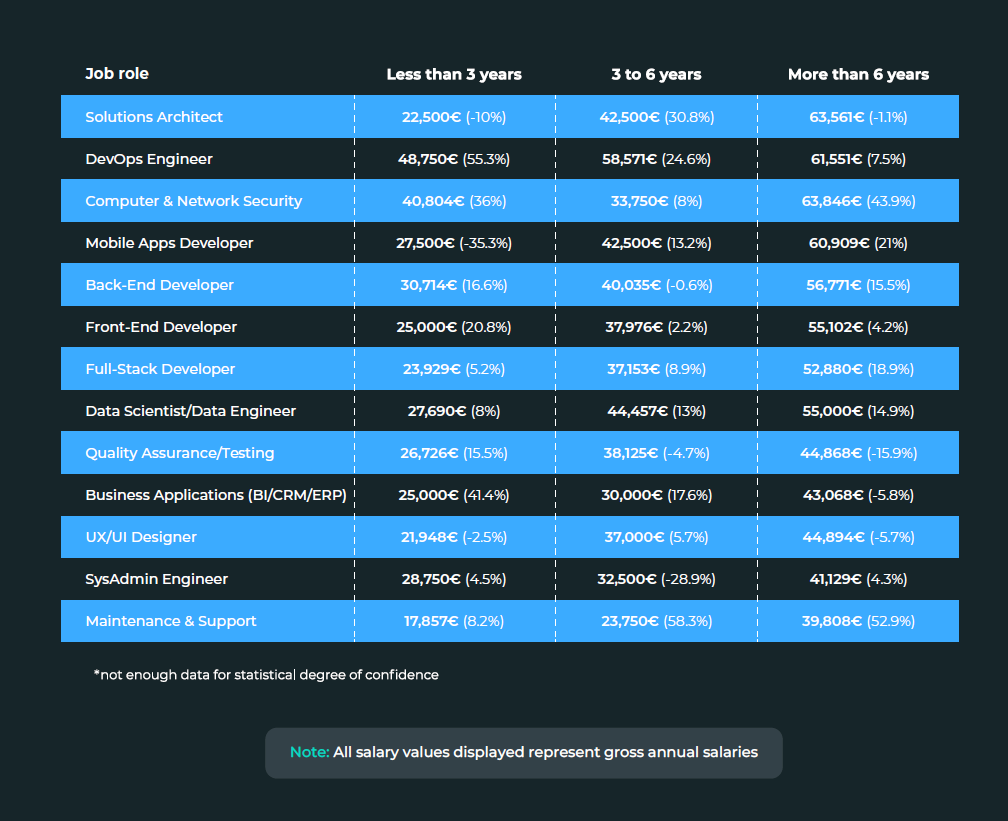Click the 41,129€ (4.3%) cell
Image resolution: width=1008 pixels, height=821 pixels.
click(x=858, y=579)
